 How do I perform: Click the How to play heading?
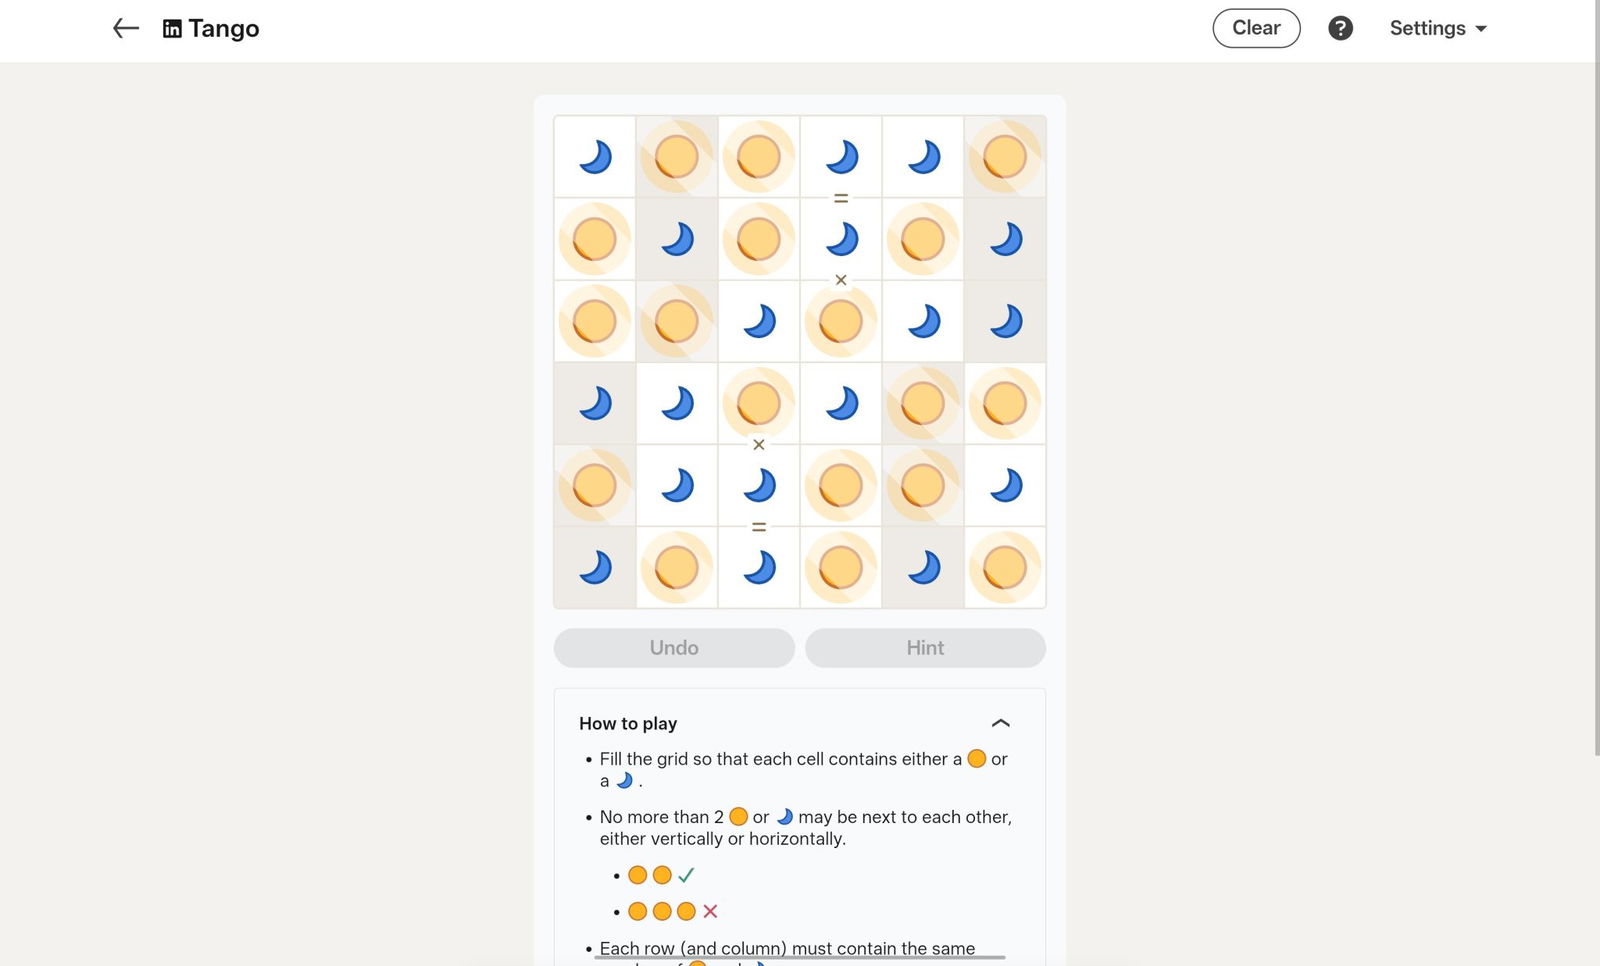628,723
